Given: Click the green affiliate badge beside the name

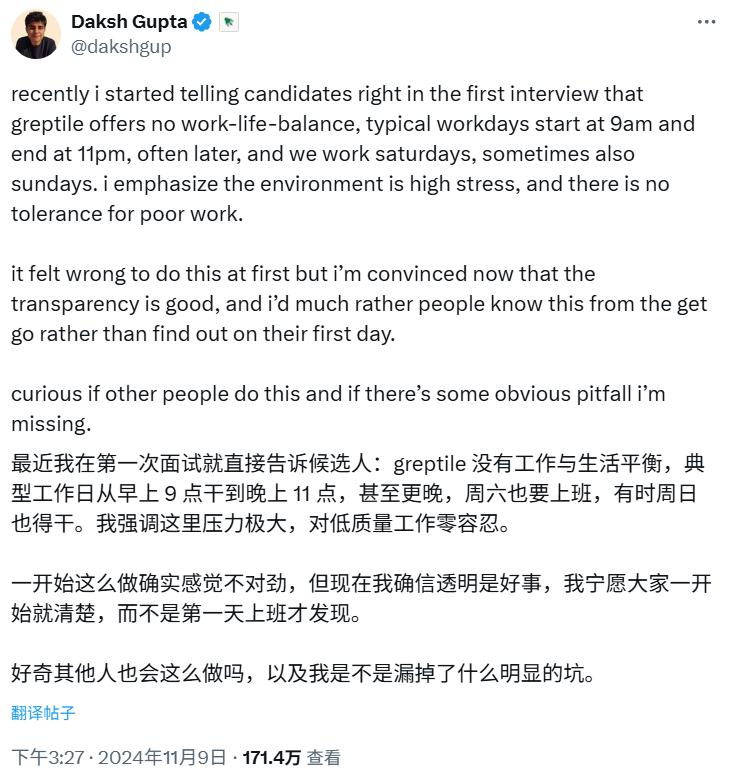Looking at the screenshot, I should pyautogui.click(x=228, y=22).
